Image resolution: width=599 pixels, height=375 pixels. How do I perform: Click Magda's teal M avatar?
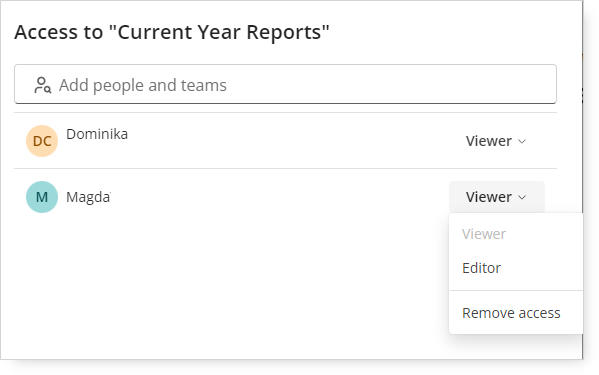coord(42,197)
